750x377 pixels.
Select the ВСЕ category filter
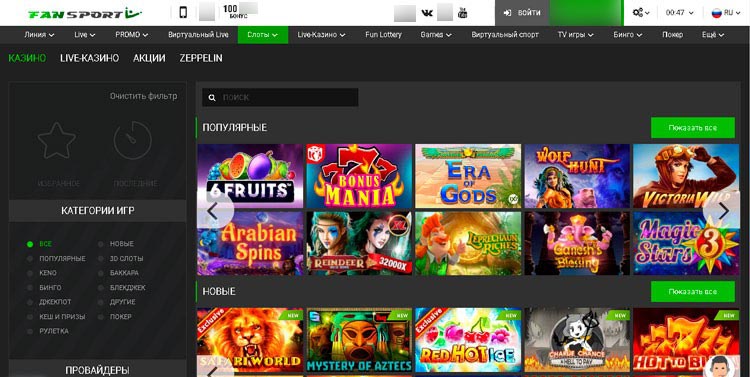tap(40, 244)
